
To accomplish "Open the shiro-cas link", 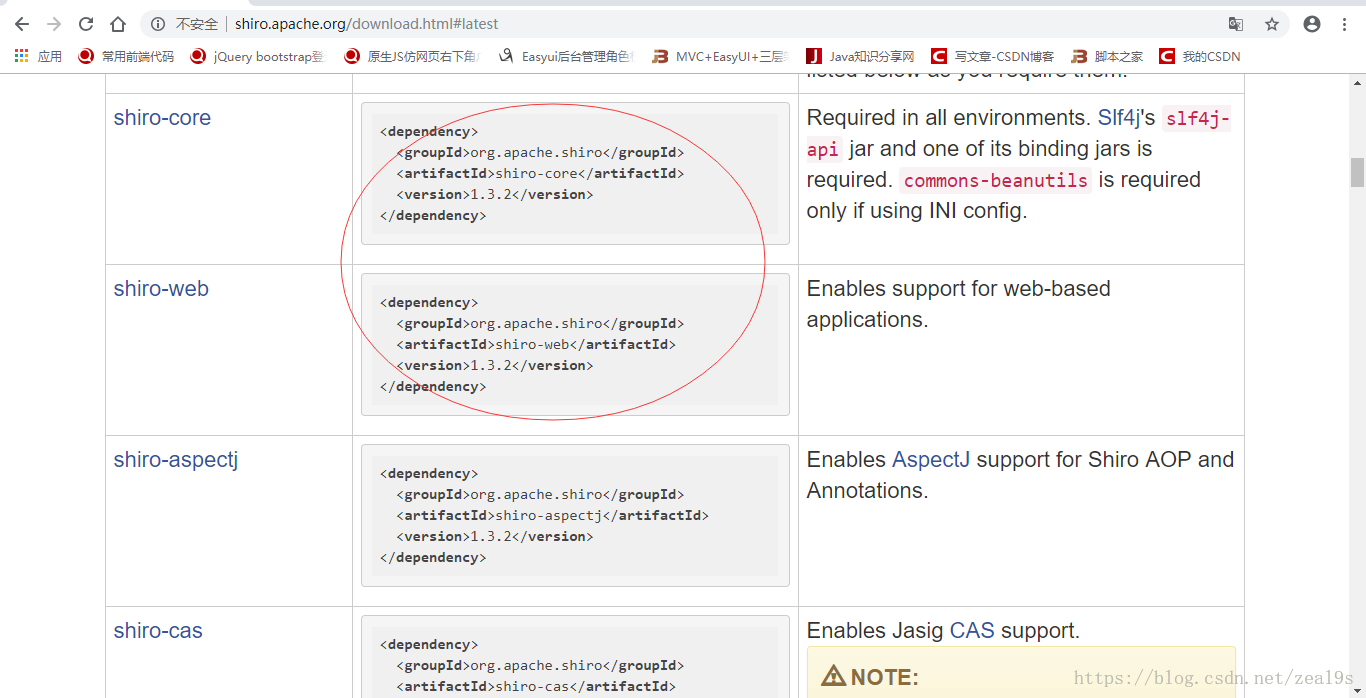I will [158, 631].
